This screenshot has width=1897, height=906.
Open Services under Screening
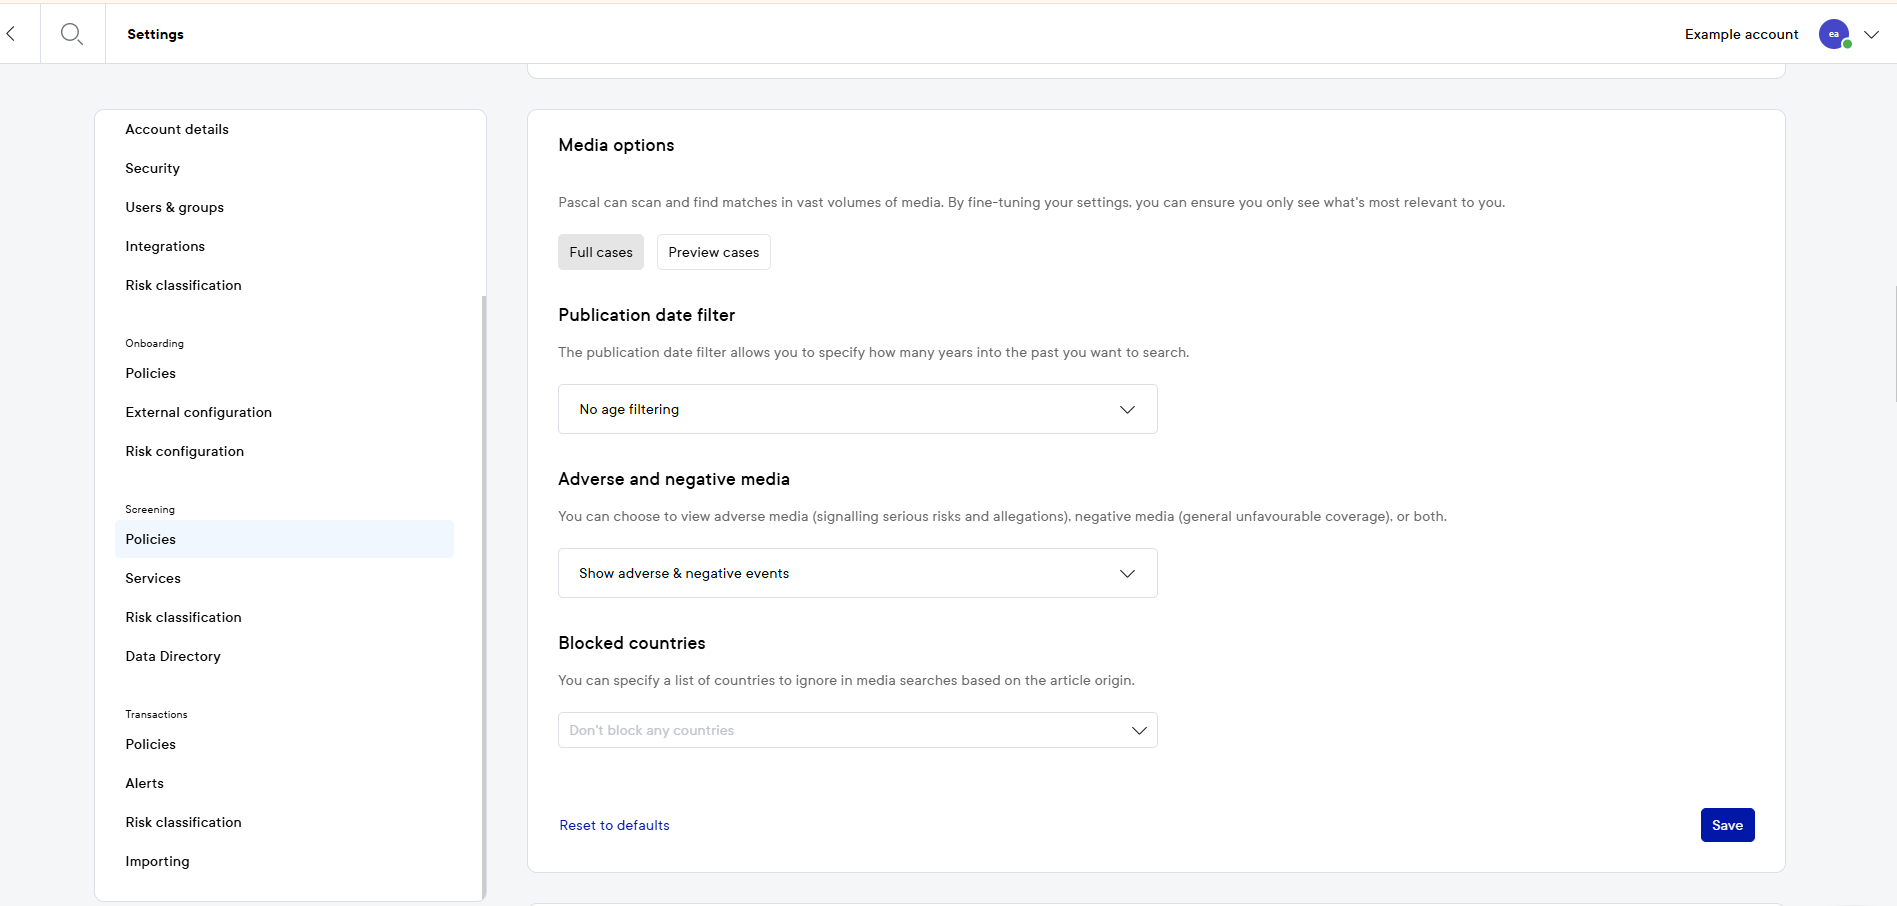point(153,578)
